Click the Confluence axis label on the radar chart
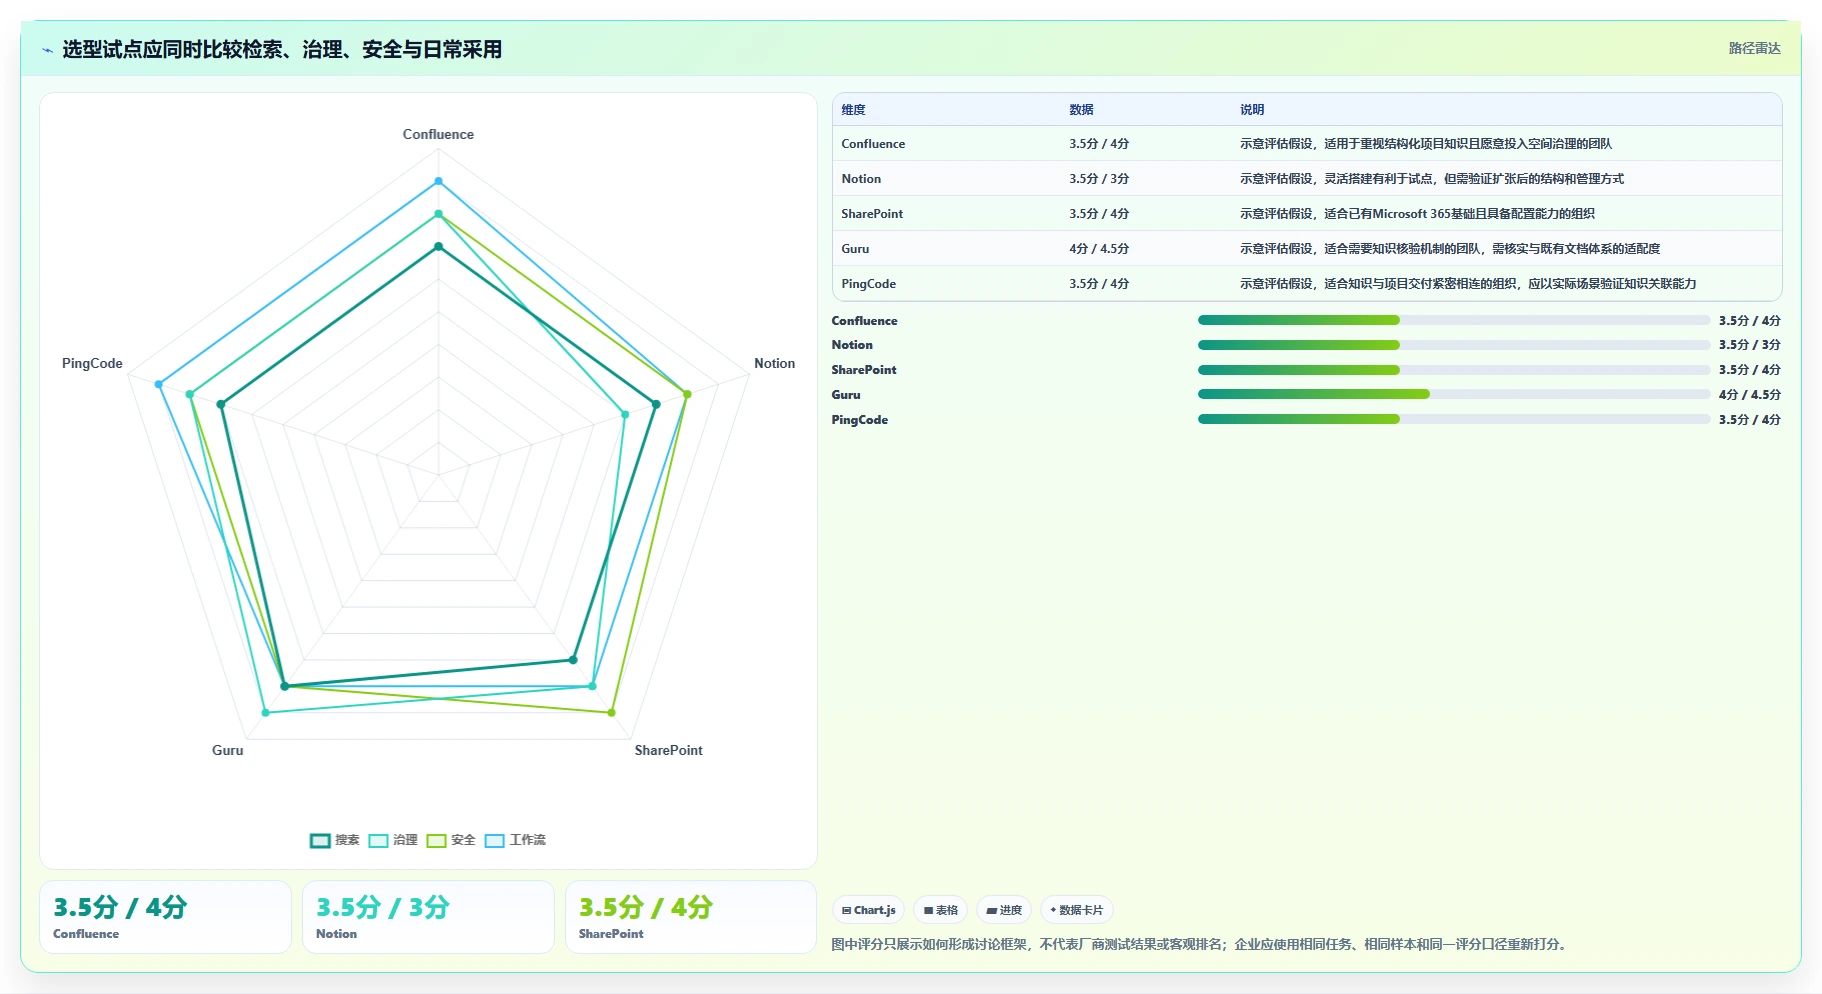Viewport: 1822px width, 994px height. click(x=438, y=134)
